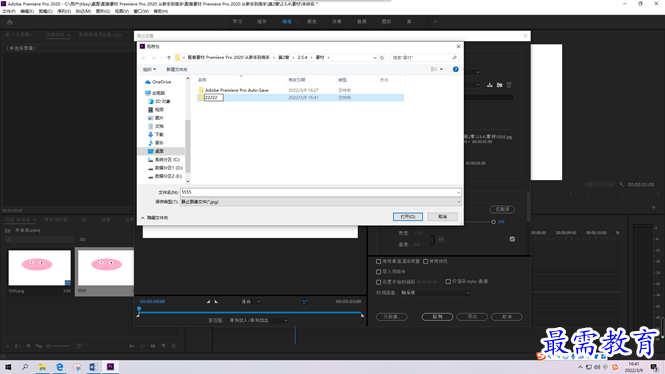This screenshot has width=665, height=374.
Task: Toggle Use Maximum Render Quality checkbox
Action: pos(378,262)
